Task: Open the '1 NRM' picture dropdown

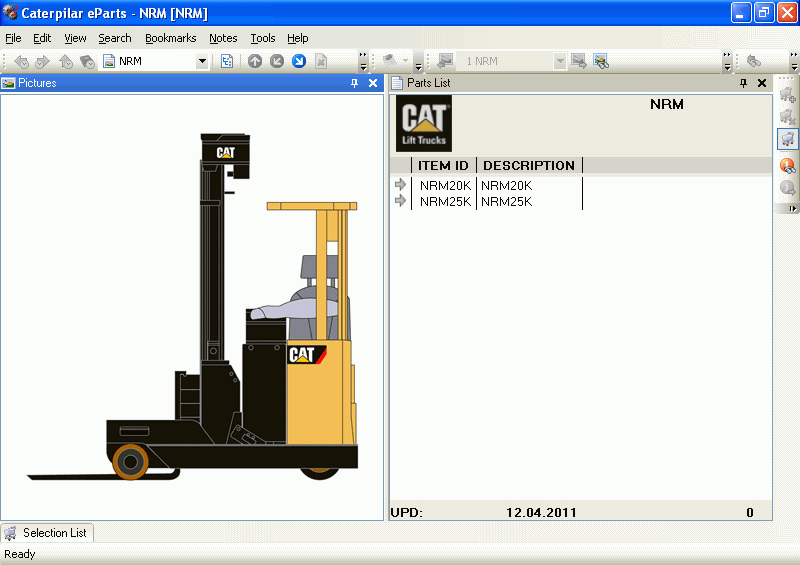Action: pyautogui.click(x=560, y=61)
